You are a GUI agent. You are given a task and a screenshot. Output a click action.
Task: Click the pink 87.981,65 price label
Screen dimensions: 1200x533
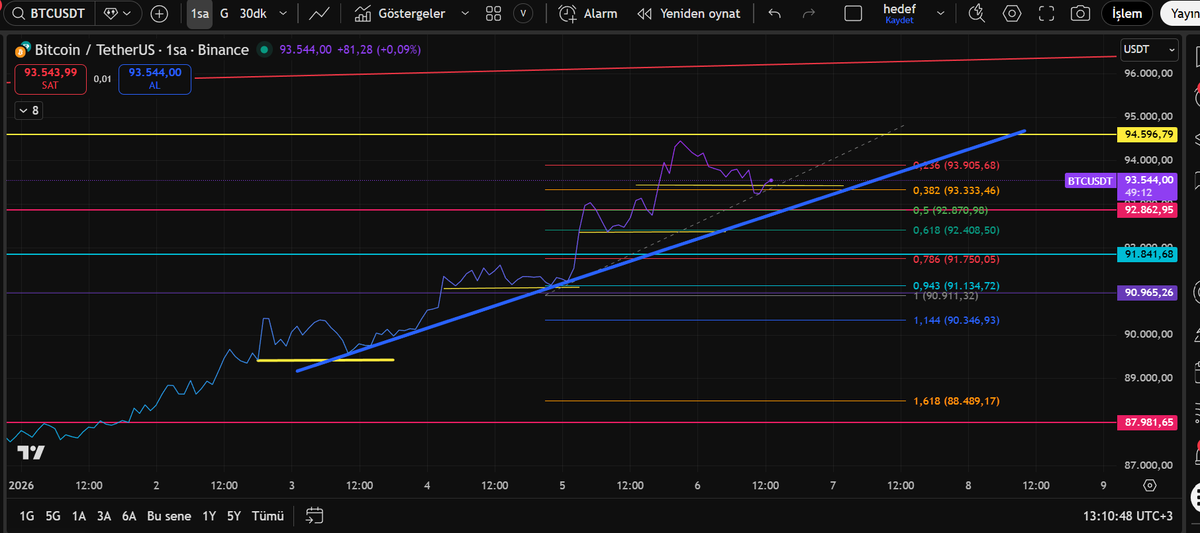pos(1149,423)
